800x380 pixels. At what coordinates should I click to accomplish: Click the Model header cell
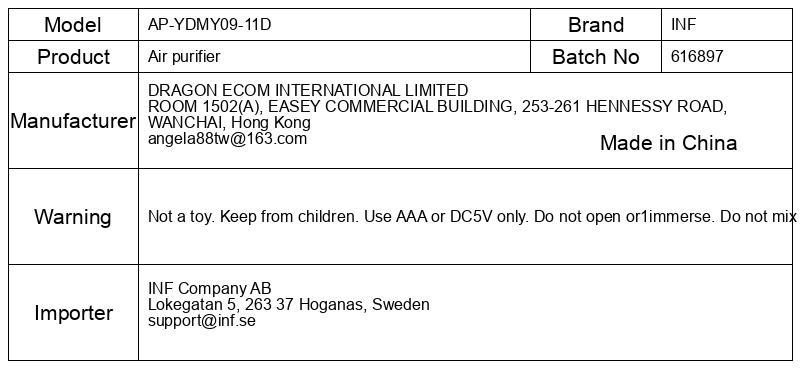click(x=73, y=24)
